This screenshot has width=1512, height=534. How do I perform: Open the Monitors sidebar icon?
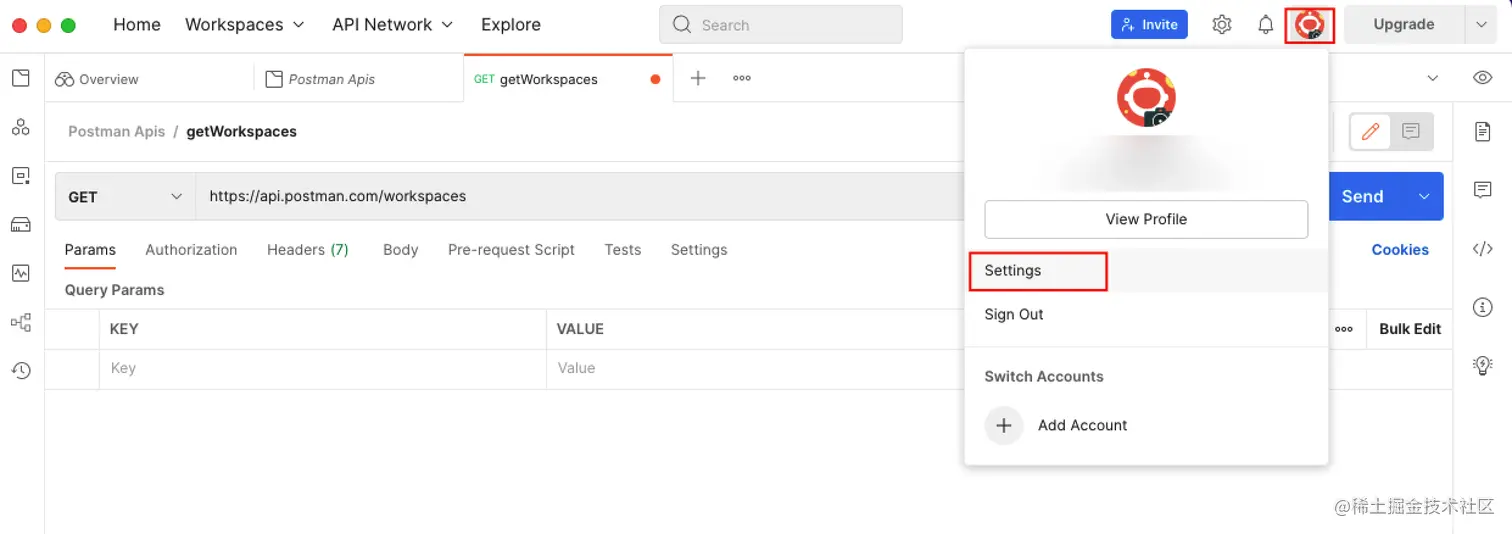coord(21,272)
